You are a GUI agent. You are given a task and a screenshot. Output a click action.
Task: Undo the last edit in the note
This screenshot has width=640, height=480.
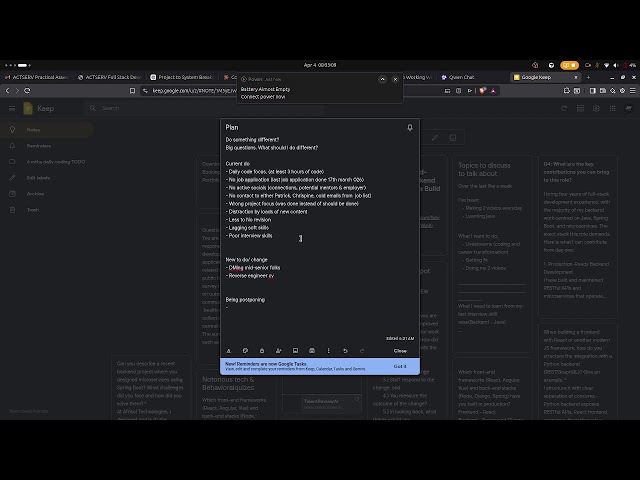tap(345, 351)
